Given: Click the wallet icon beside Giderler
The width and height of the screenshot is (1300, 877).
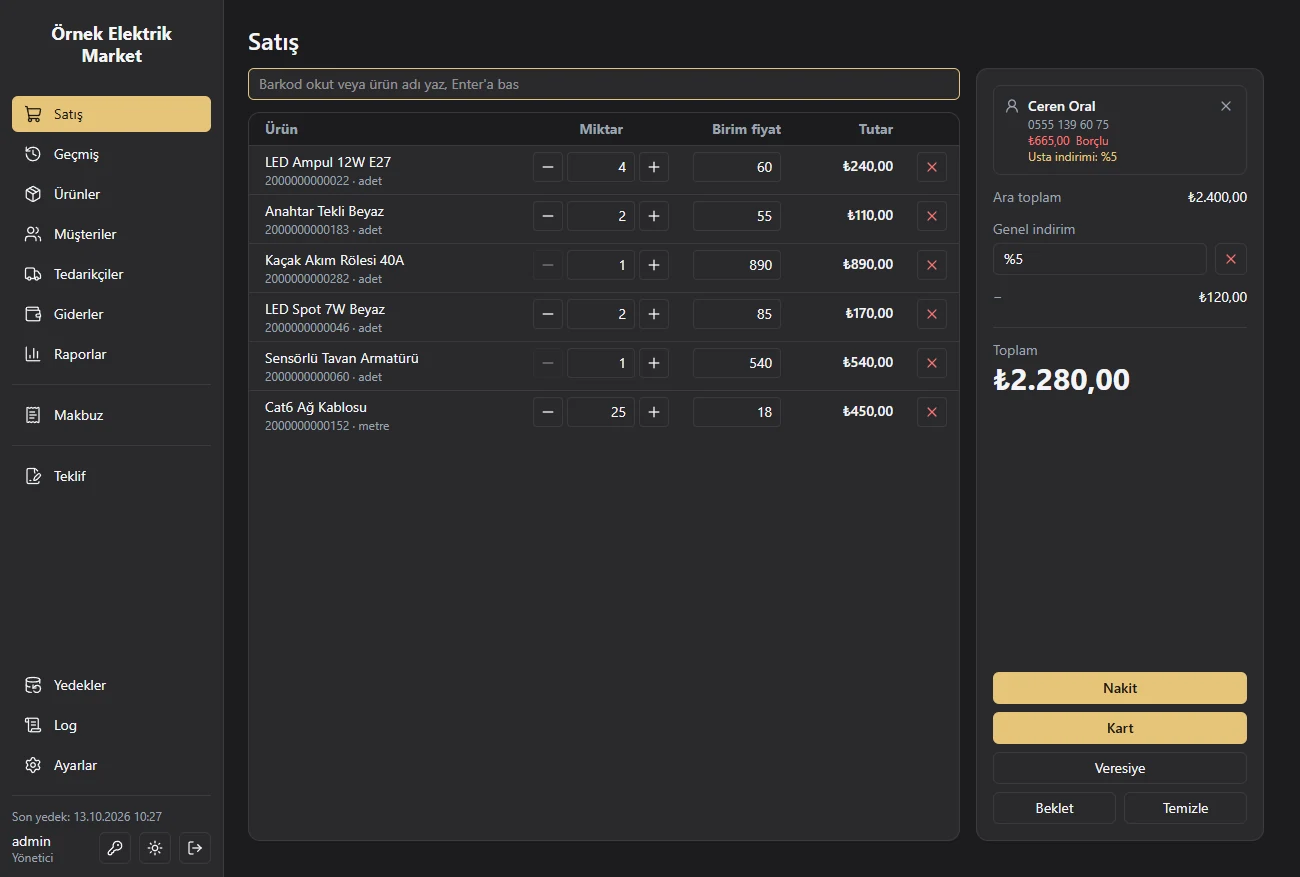Looking at the screenshot, I should pos(33,314).
